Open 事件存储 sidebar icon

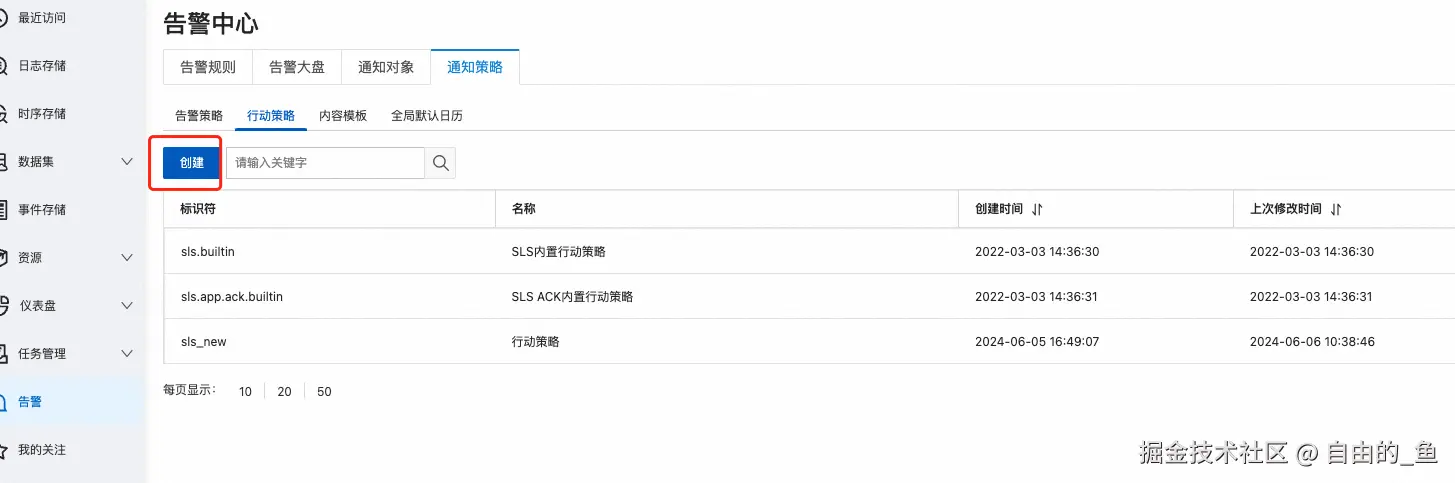click(x=3, y=210)
